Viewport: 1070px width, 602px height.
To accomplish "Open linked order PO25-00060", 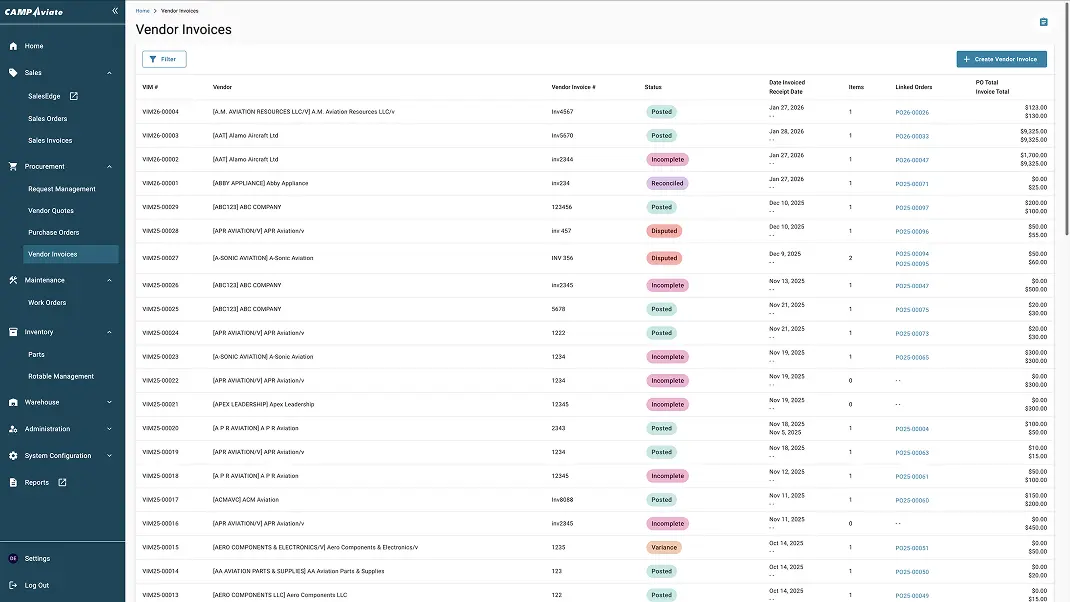I will (x=912, y=500).
